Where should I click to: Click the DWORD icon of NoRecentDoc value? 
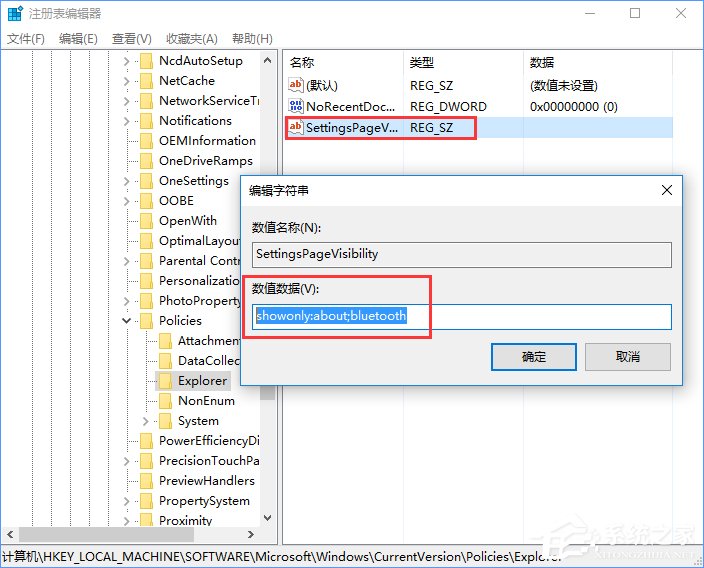(x=296, y=106)
